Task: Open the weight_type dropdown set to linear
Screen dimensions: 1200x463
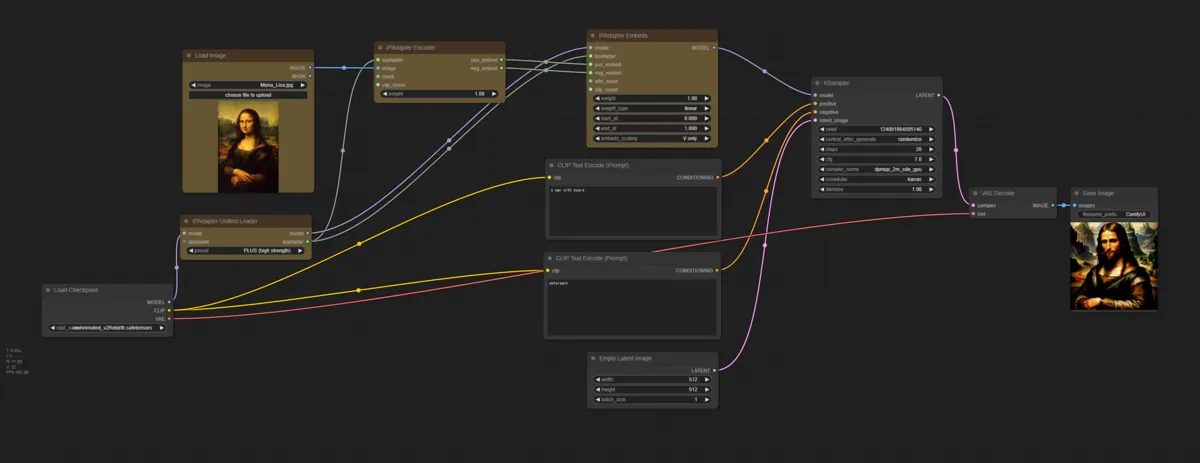Action: tap(652, 108)
